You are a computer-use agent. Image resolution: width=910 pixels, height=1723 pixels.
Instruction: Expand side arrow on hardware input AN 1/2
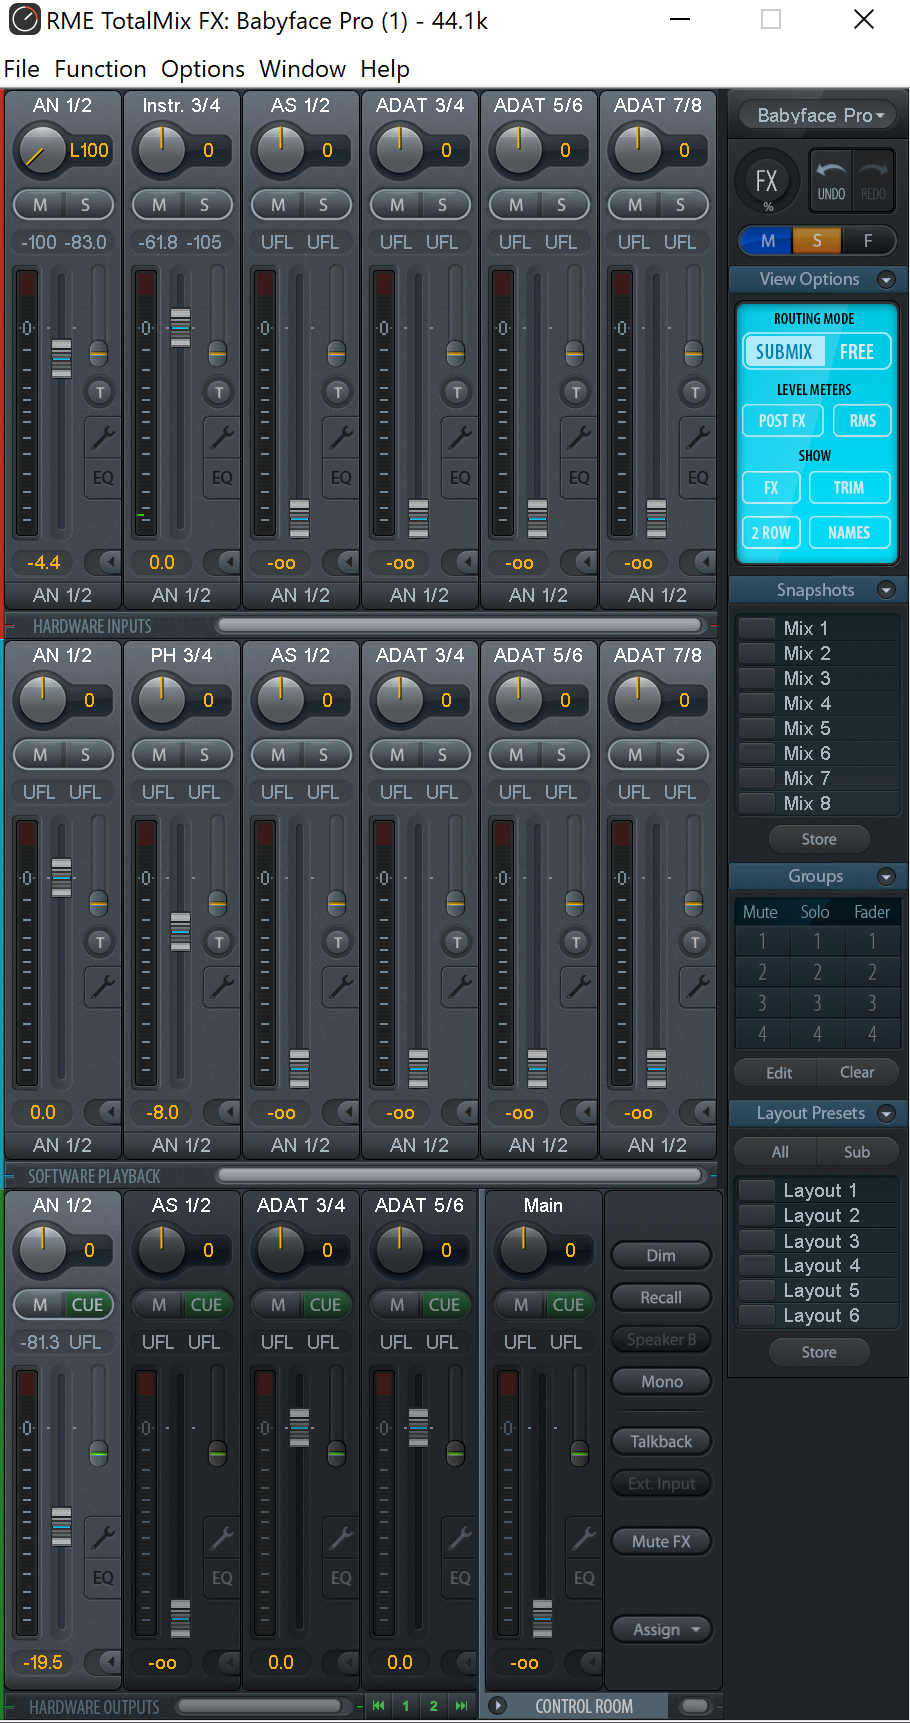pyautogui.click(x=103, y=562)
